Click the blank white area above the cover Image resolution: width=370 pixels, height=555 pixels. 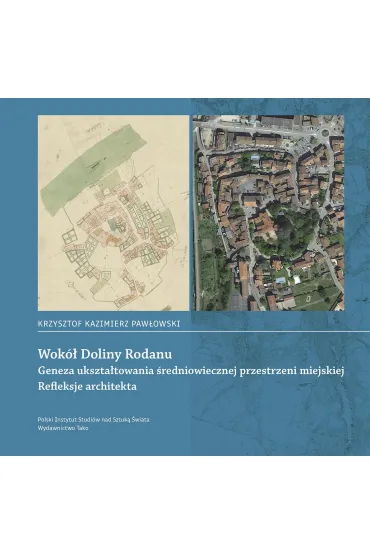coord(185,49)
